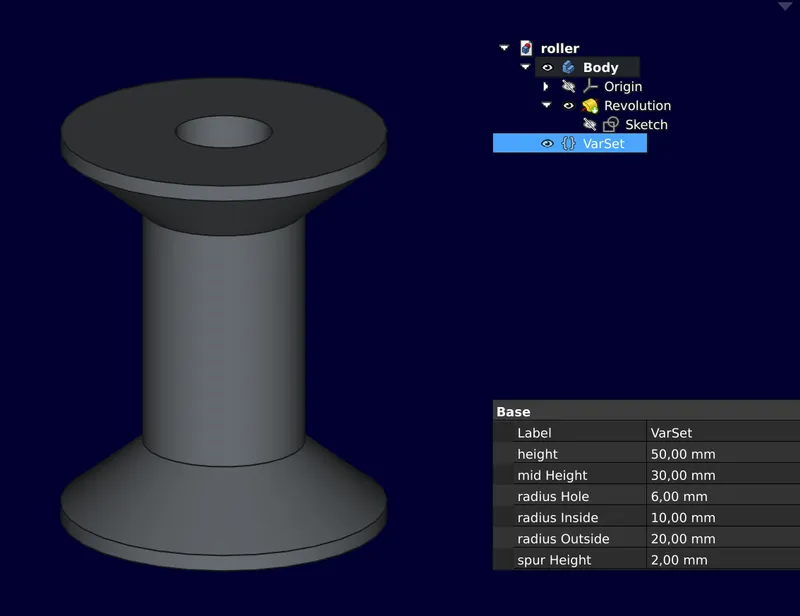Show the hidden Origin item

568,86
